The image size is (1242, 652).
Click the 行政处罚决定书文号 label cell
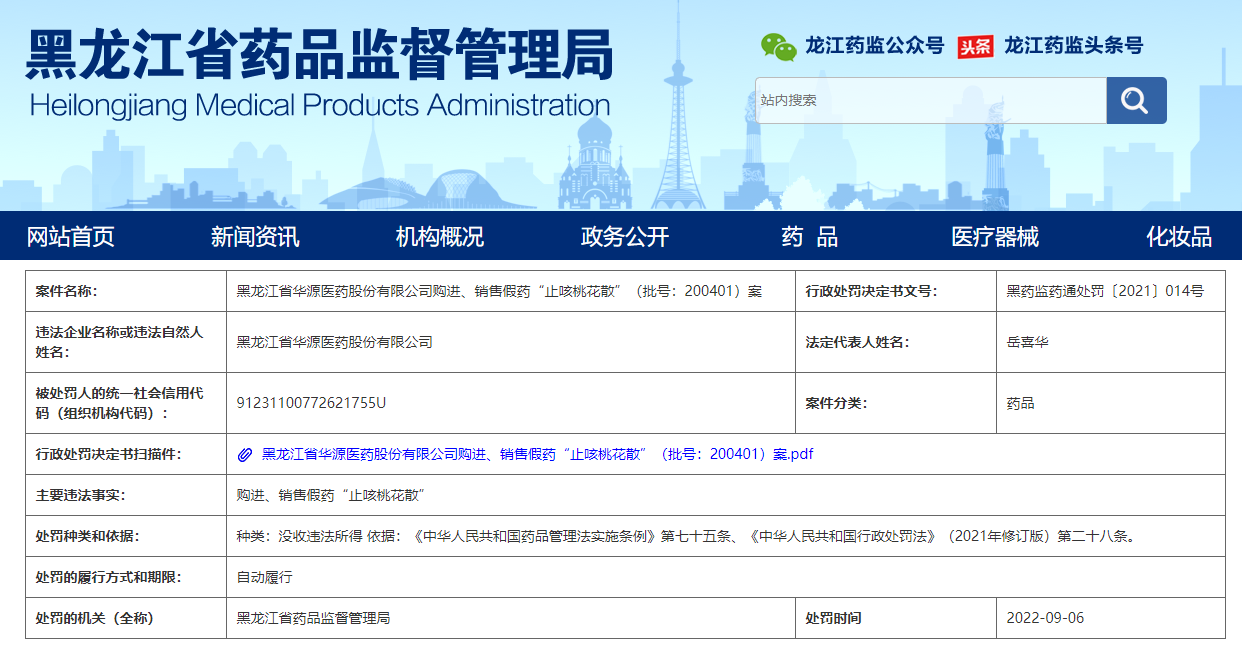tap(896, 291)
